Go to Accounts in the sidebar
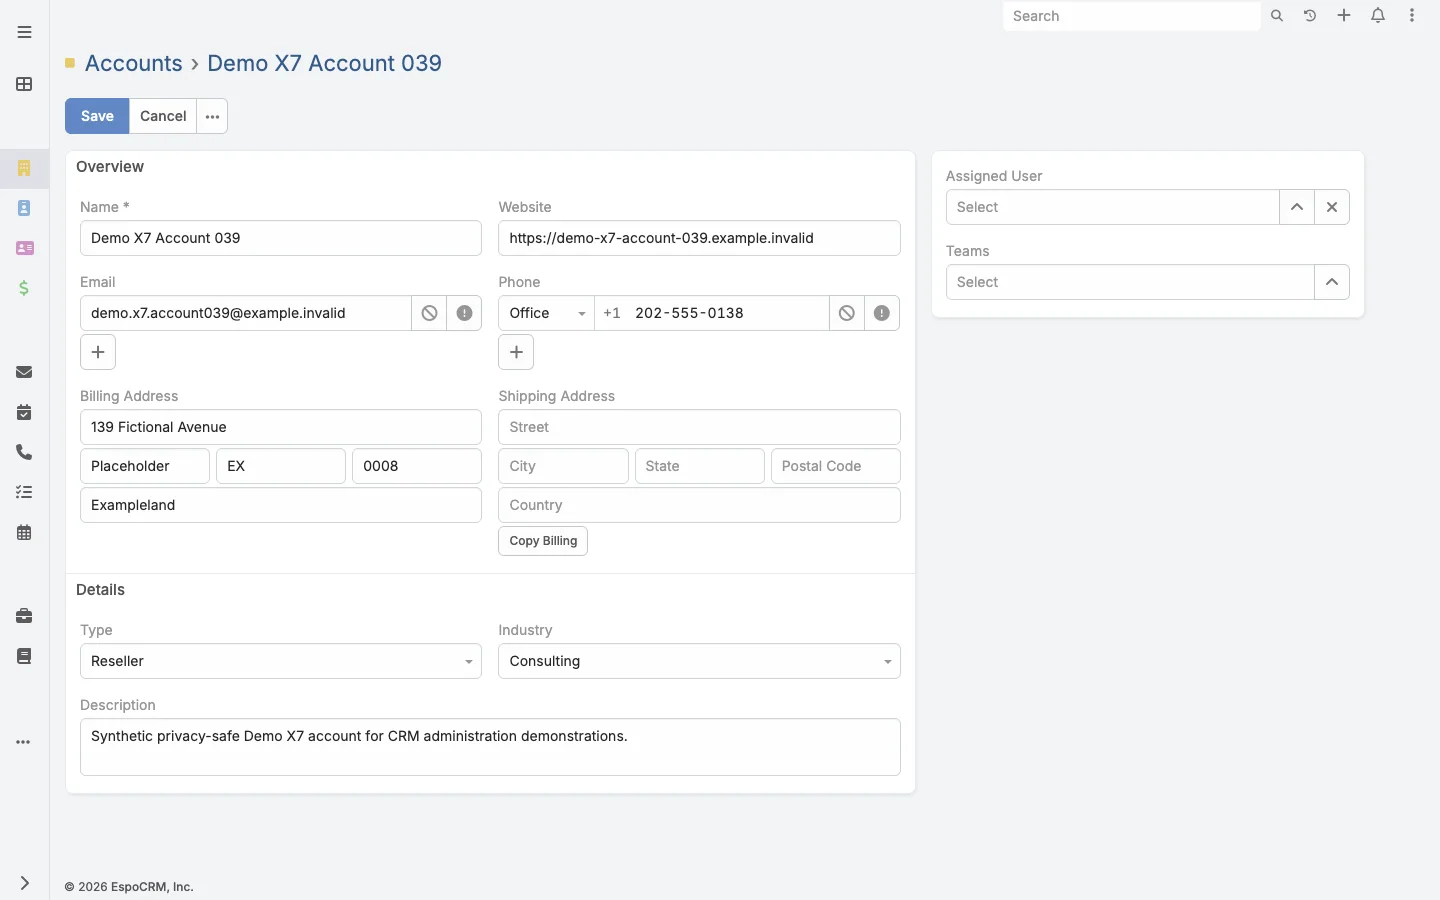 pyautogui.click(x=24, y=168)
